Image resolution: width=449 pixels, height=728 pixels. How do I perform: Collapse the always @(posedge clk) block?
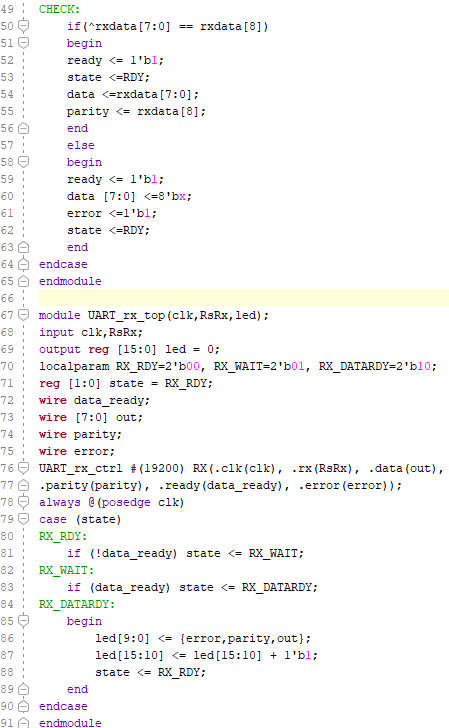click(23, 502)
